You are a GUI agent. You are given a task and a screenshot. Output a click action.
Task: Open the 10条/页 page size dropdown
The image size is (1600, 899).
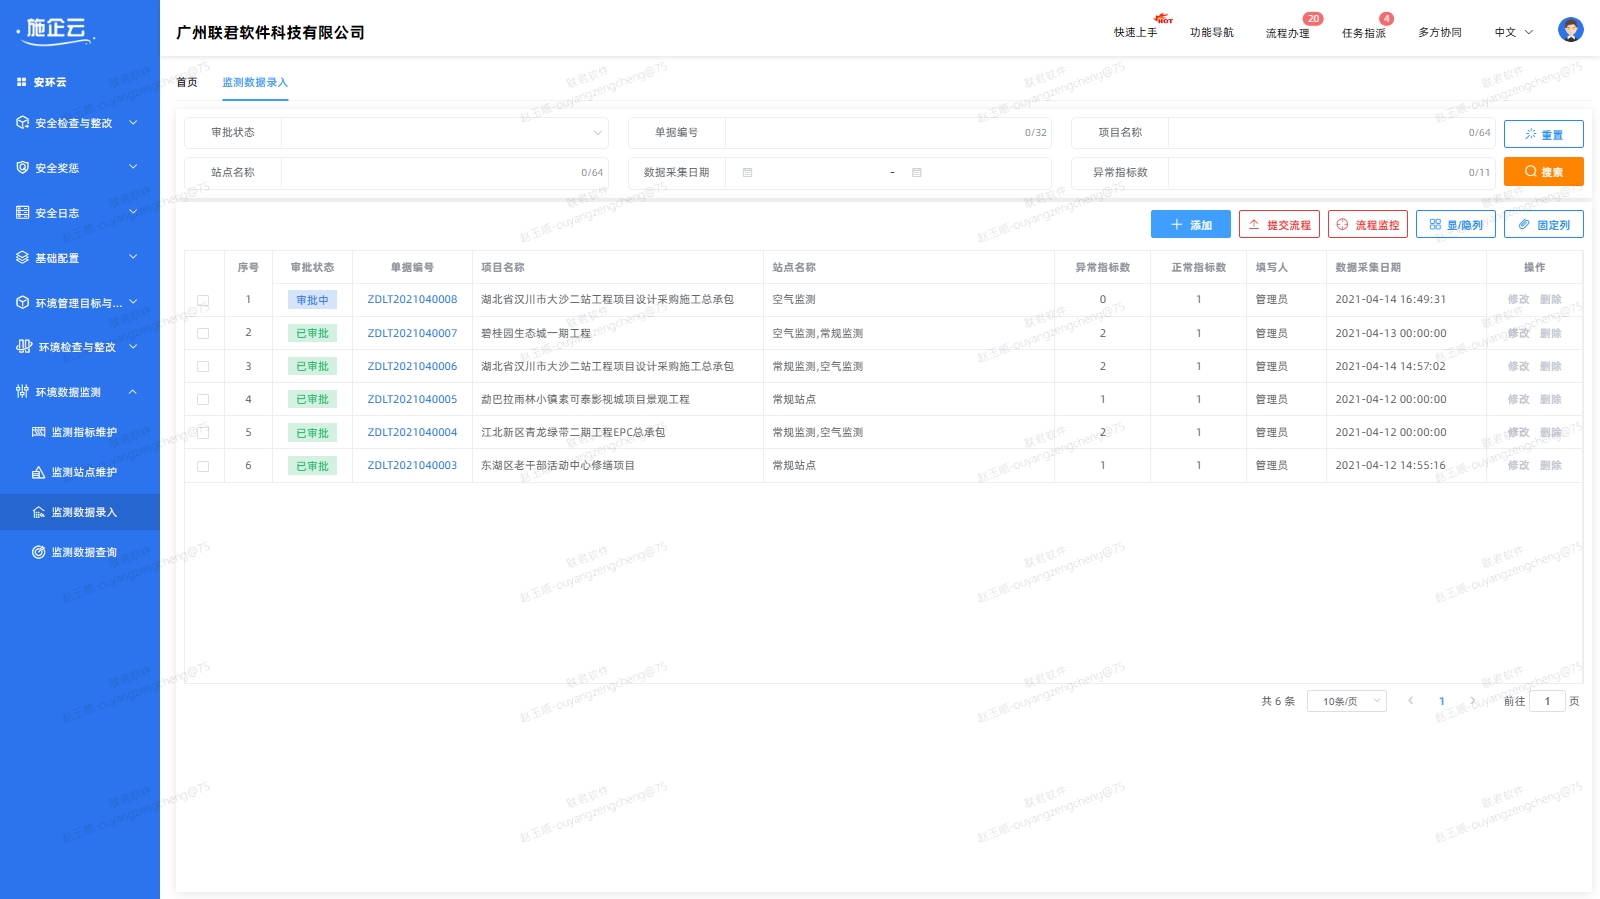click(x=1346, y=701)
